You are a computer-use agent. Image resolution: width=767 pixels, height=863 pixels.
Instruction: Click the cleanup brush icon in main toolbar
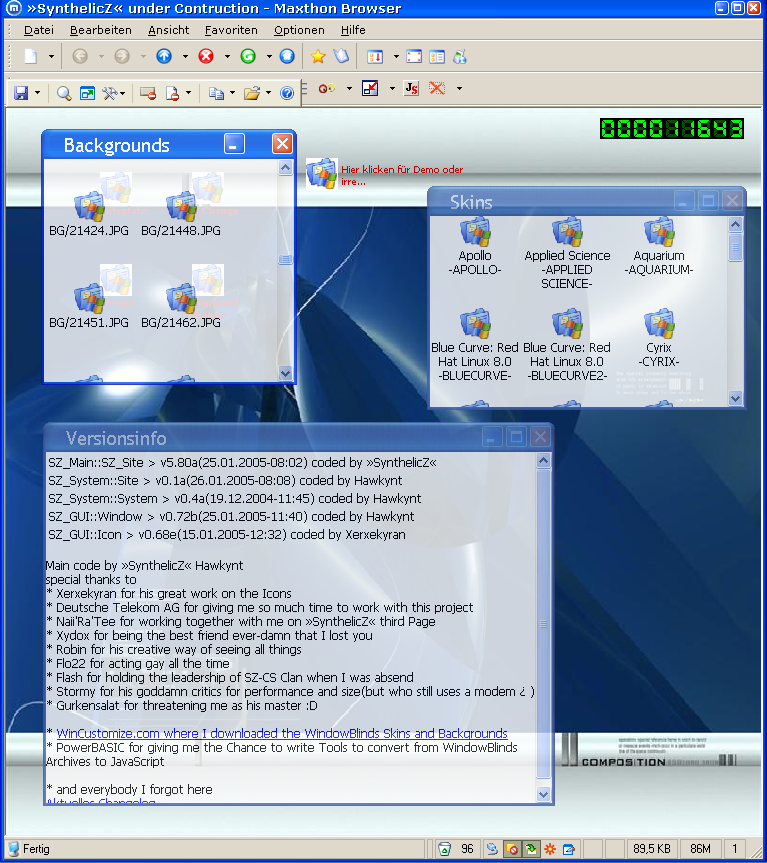460,56
